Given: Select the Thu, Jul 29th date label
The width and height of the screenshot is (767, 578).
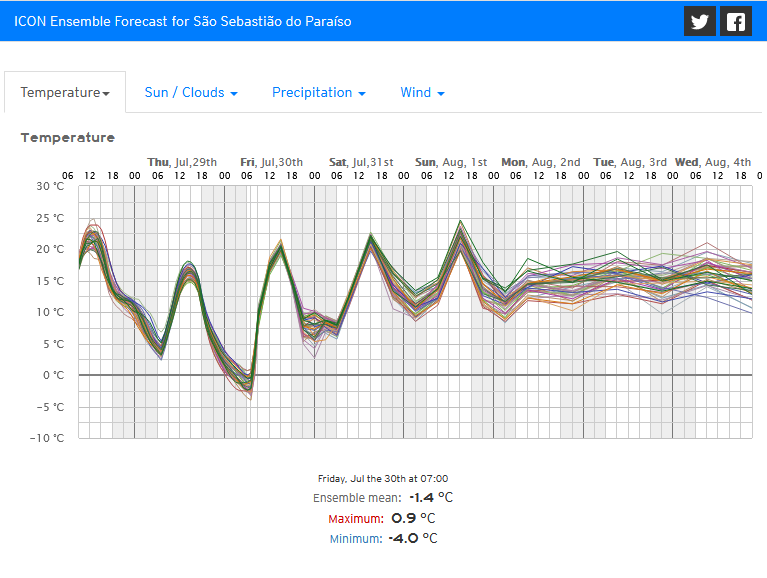Looking at the screenshot, I should pyautogui.click(x=182, y=162).
